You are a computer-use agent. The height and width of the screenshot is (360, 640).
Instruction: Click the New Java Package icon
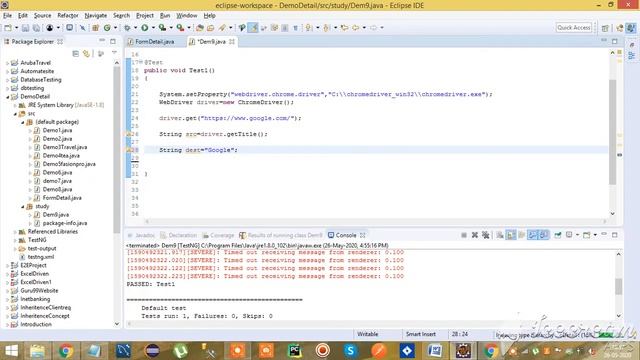[x=96, y=28]
